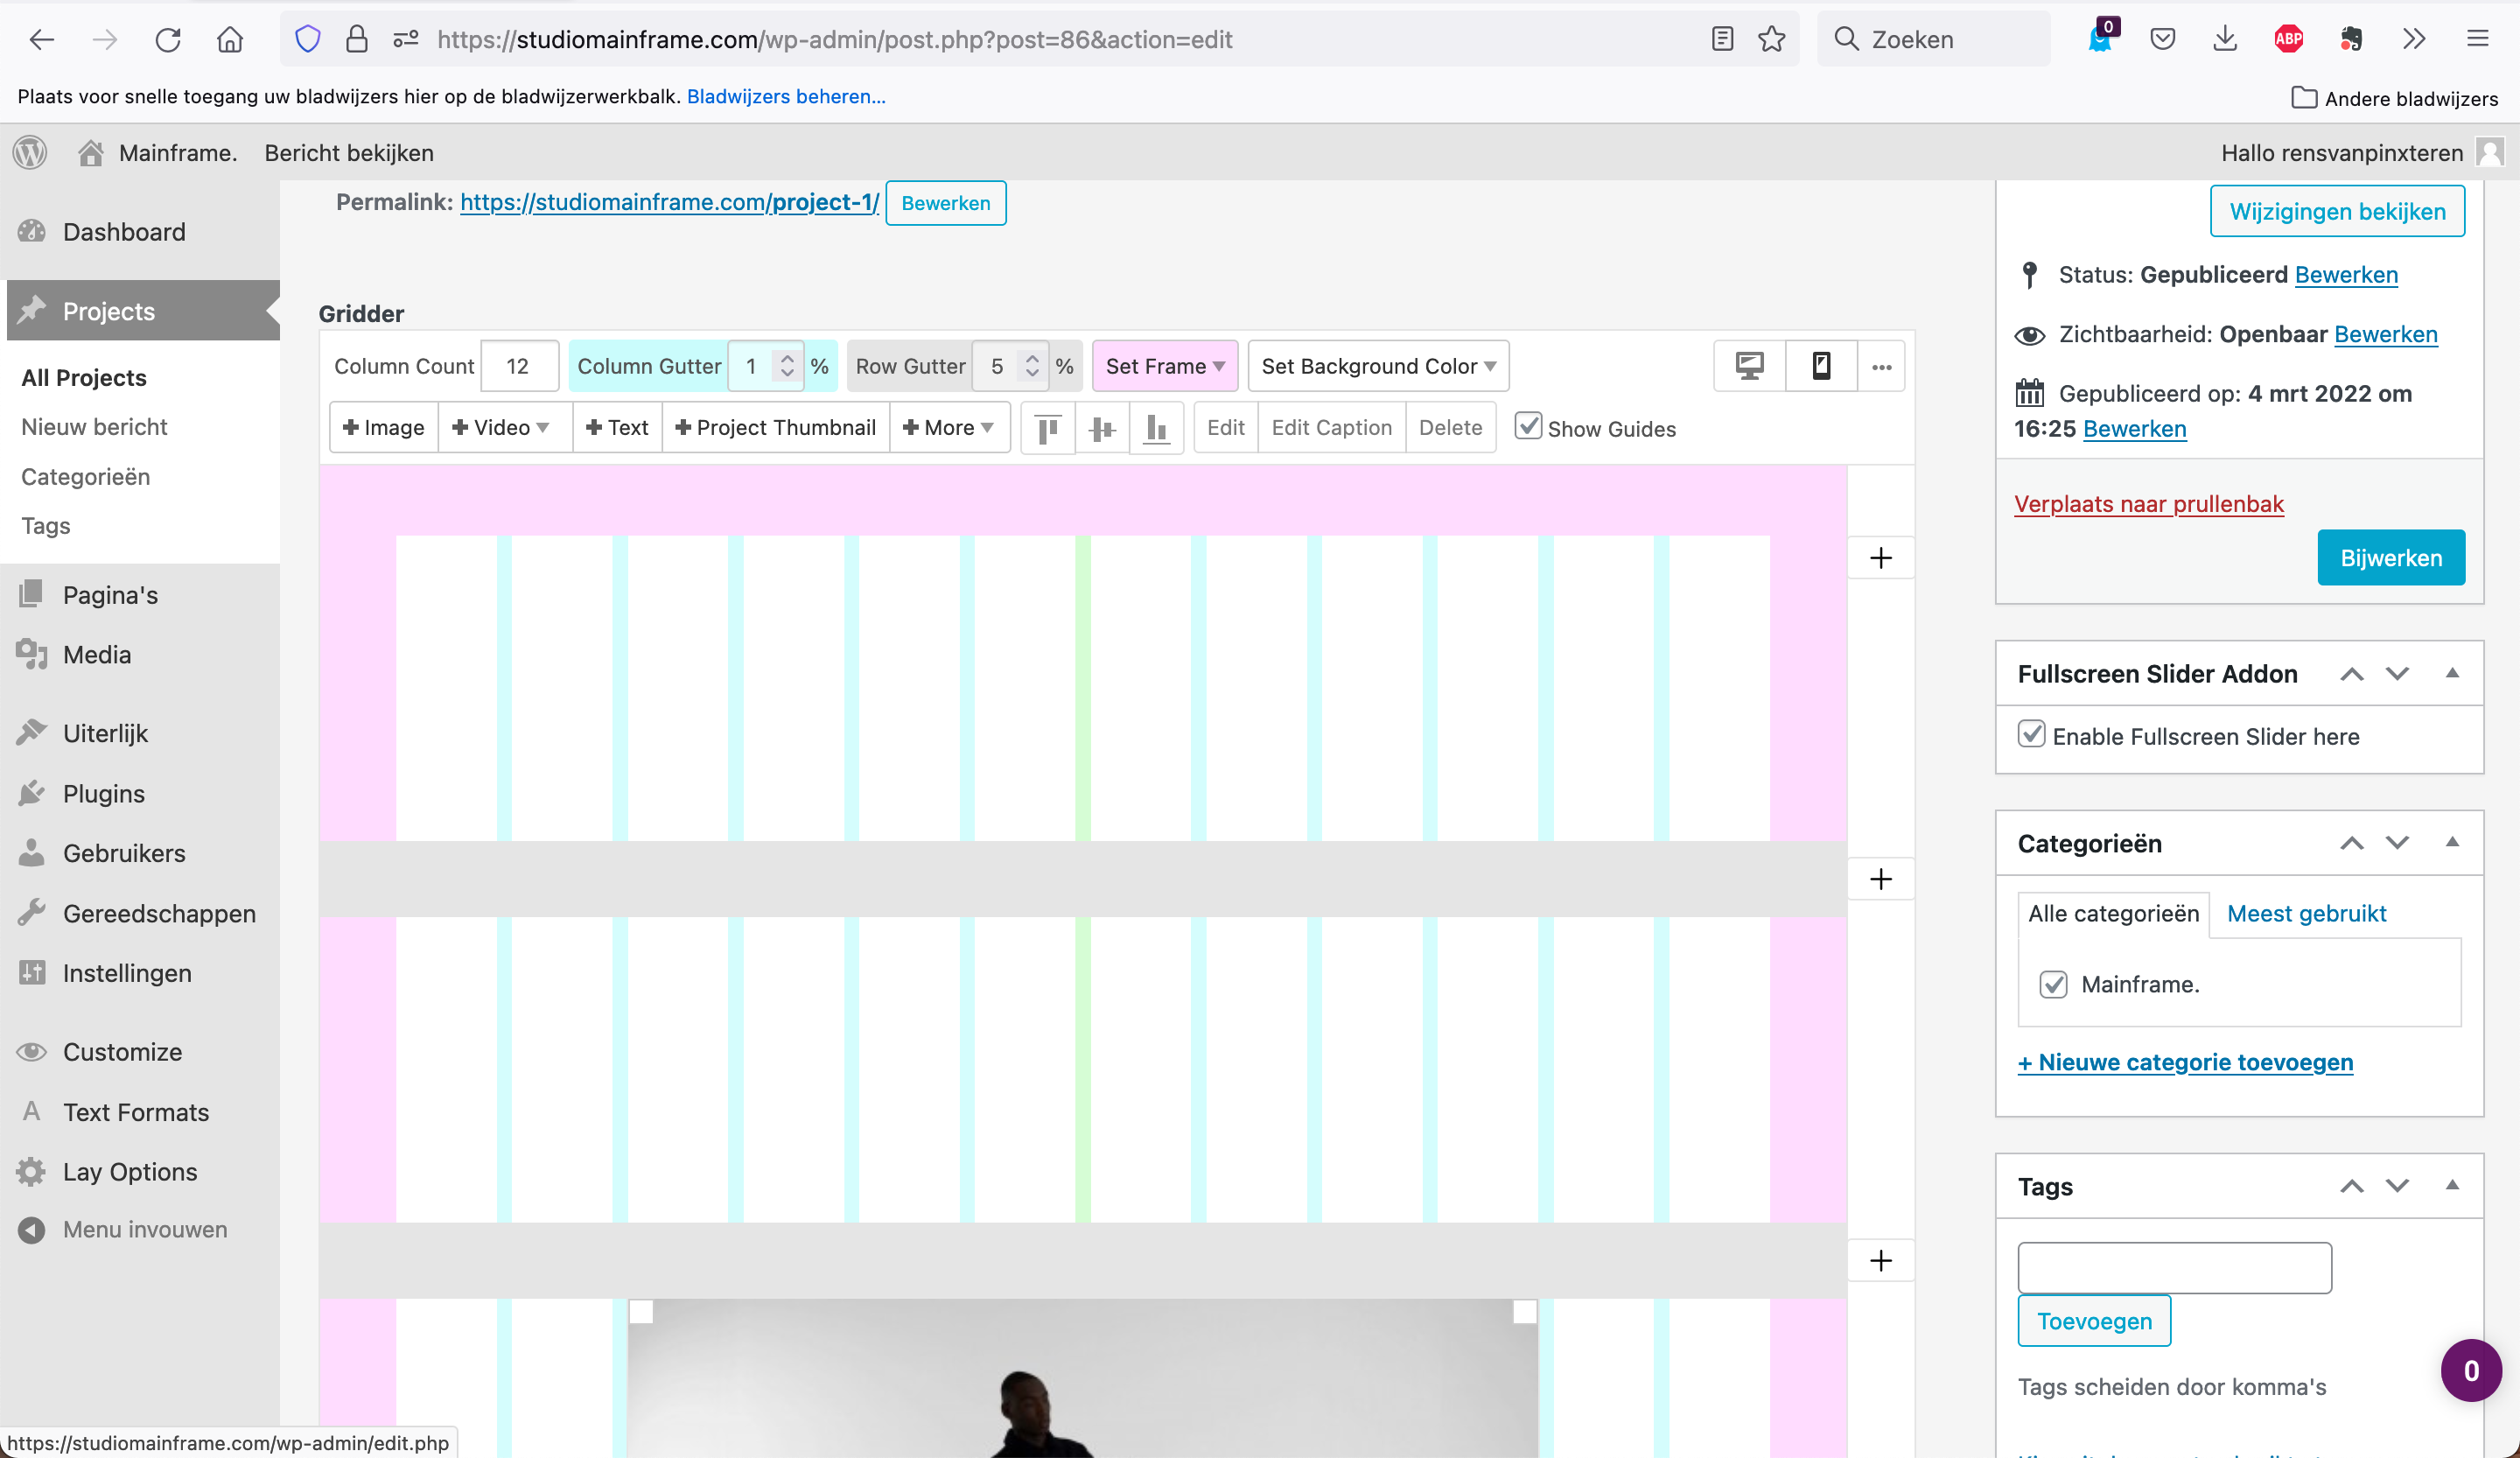Align selected elements to bottom
The height and width of the screenshot is (1458, 2520).
click(x=1156, y=428)
